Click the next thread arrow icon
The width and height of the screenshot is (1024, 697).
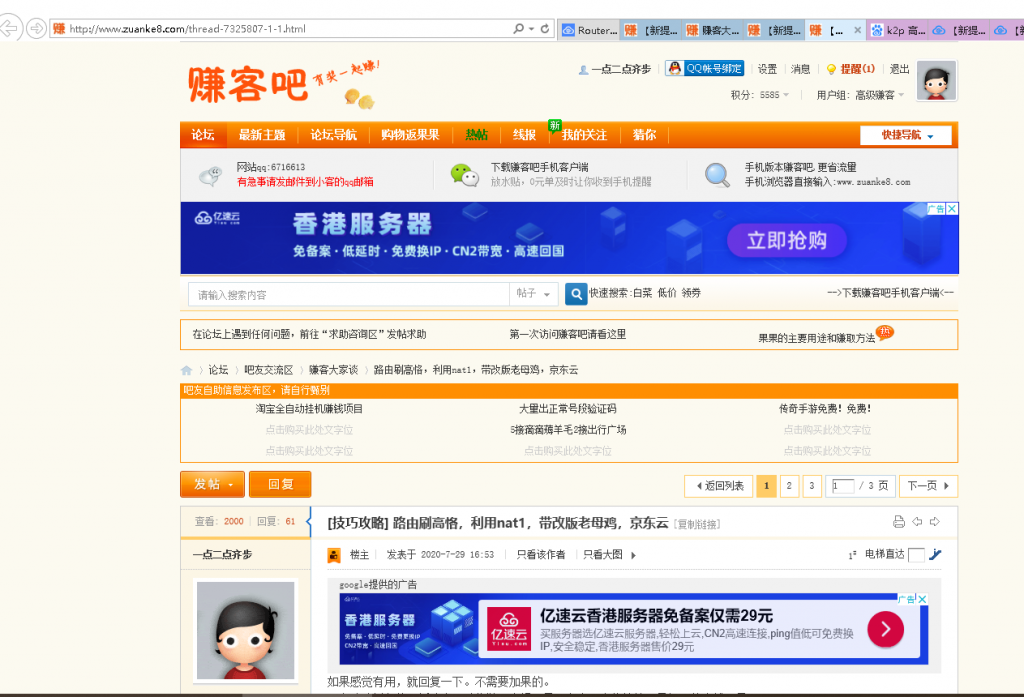click(935, 521)
